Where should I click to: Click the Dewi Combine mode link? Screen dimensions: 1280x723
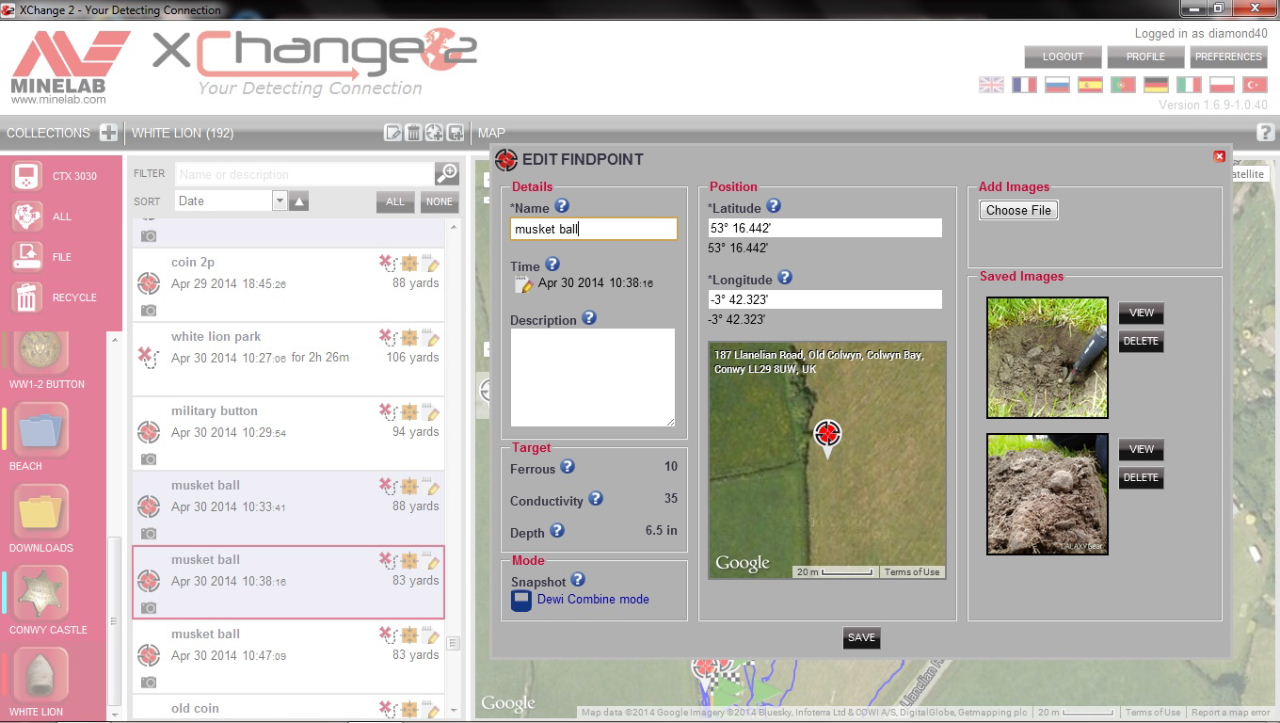coord(593,599)
